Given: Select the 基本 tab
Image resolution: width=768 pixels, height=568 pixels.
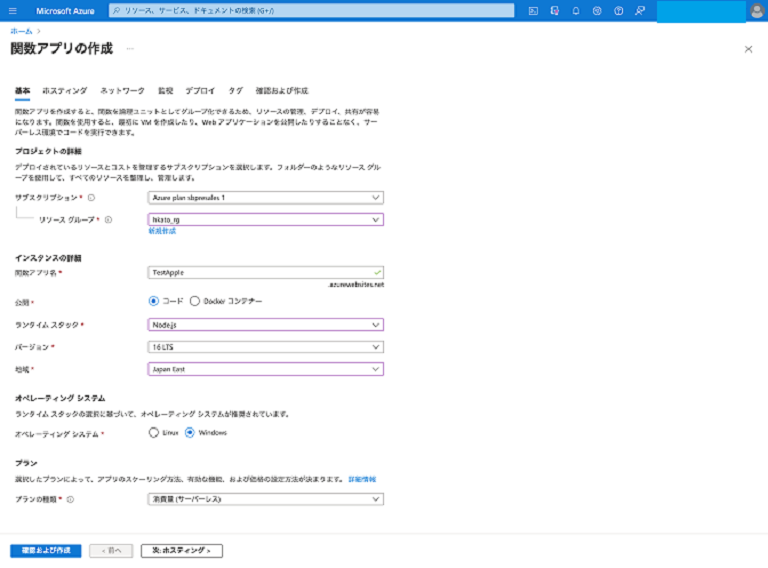Looking at the screenshot, I should point(23,91).
